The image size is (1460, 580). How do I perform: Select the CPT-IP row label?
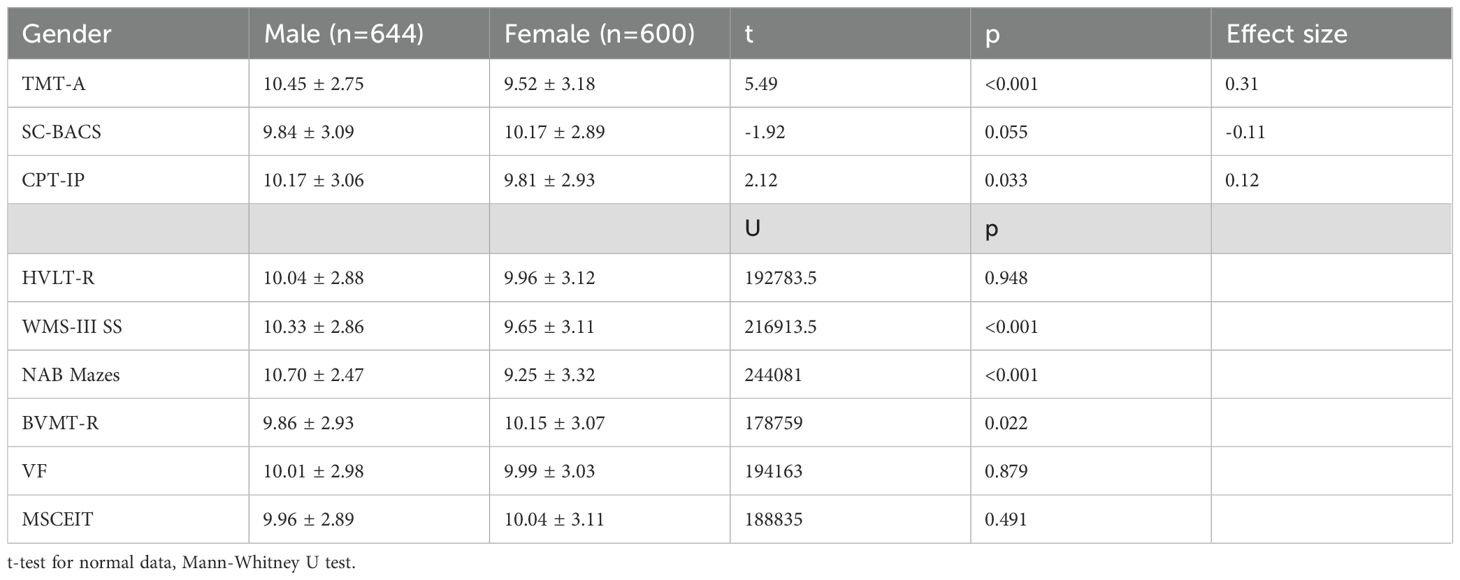tap(48, 181)
